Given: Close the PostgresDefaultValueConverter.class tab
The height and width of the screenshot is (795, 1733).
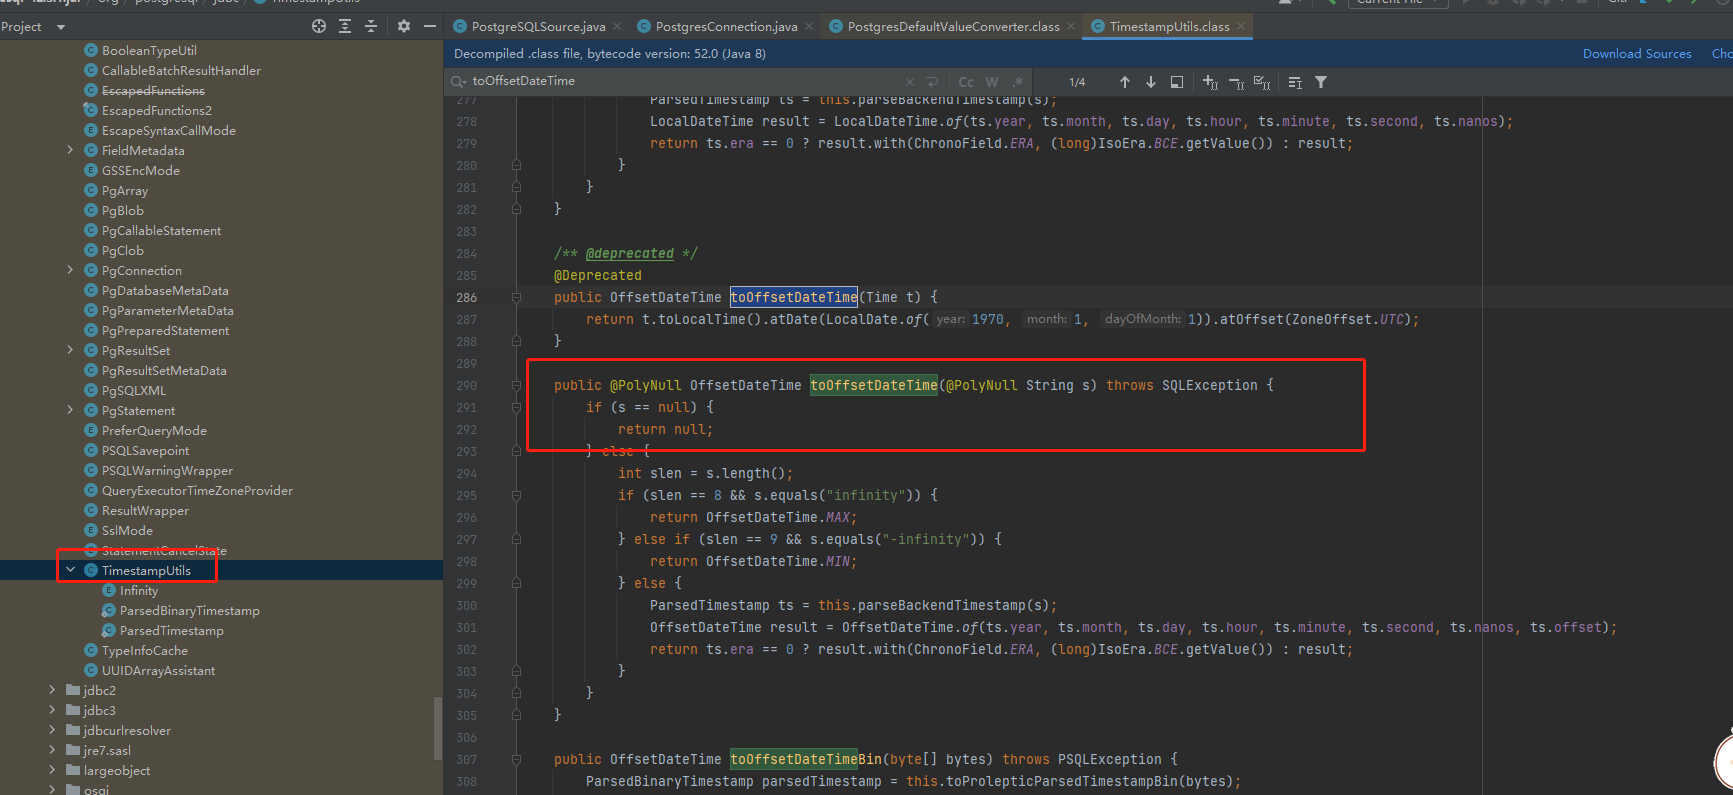Looking at the screenshot, I should click(x=1071, y=26).
